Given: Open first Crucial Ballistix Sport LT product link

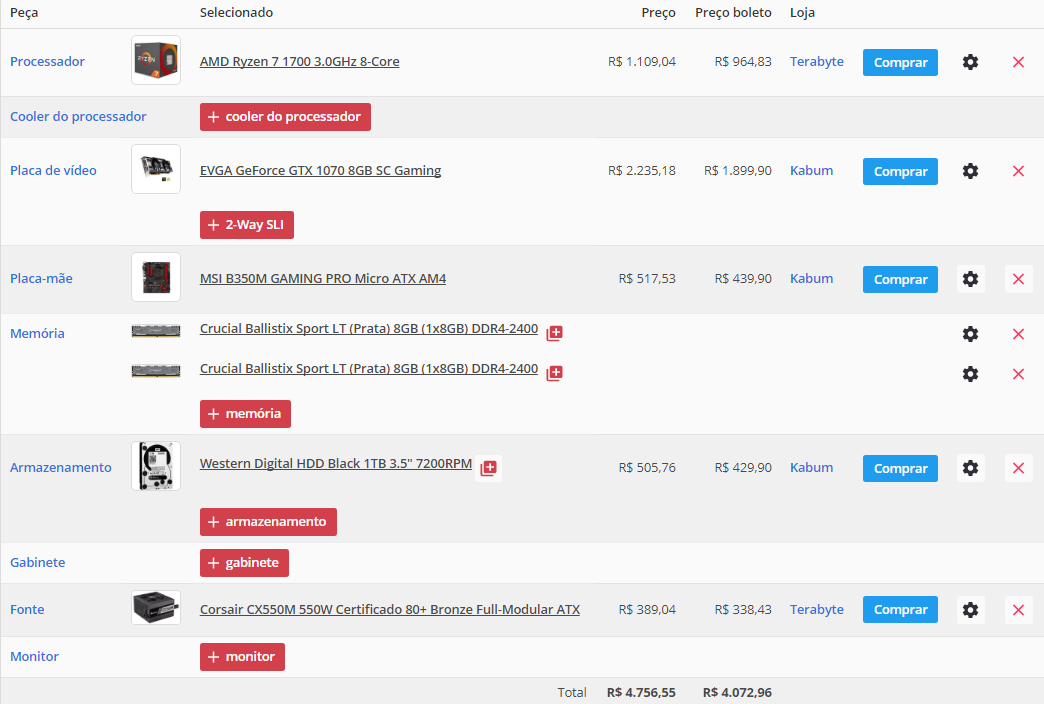Looking at the screenshot, I should click(x=369, y=328).
